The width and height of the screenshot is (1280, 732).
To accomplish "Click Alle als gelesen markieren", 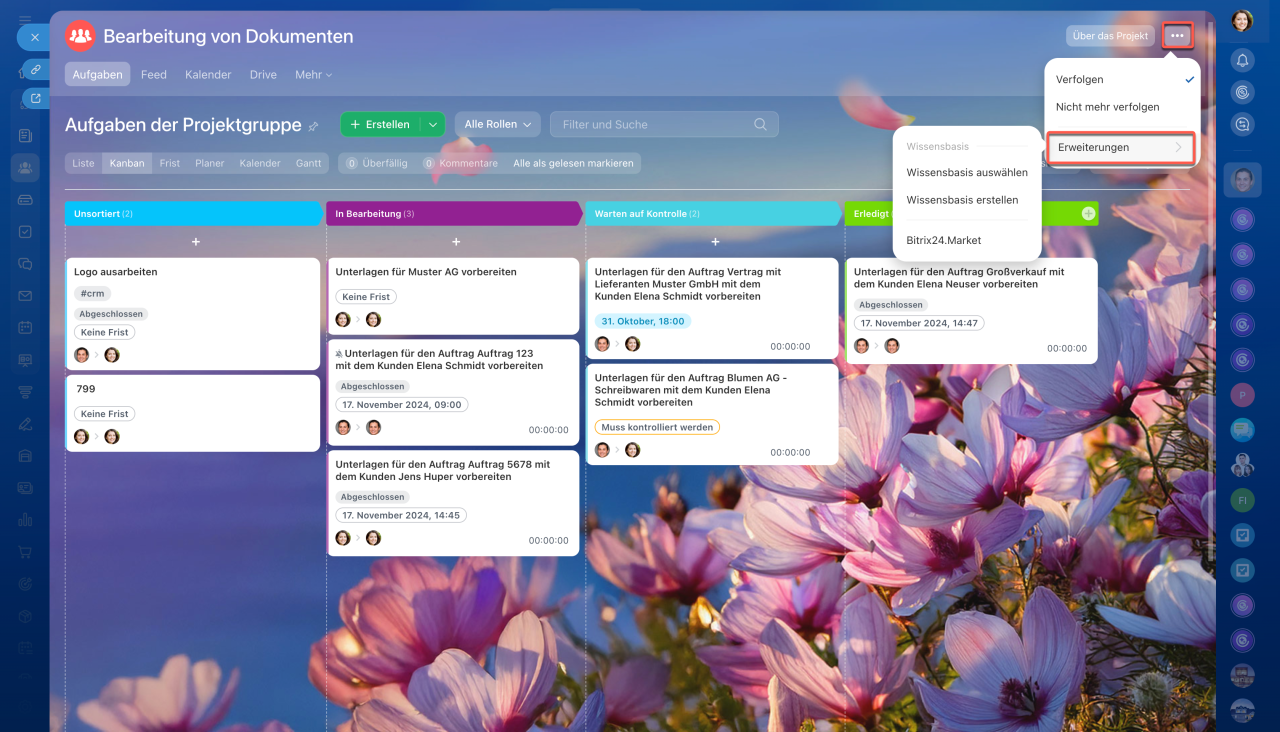I will click(x=574, y=163).
